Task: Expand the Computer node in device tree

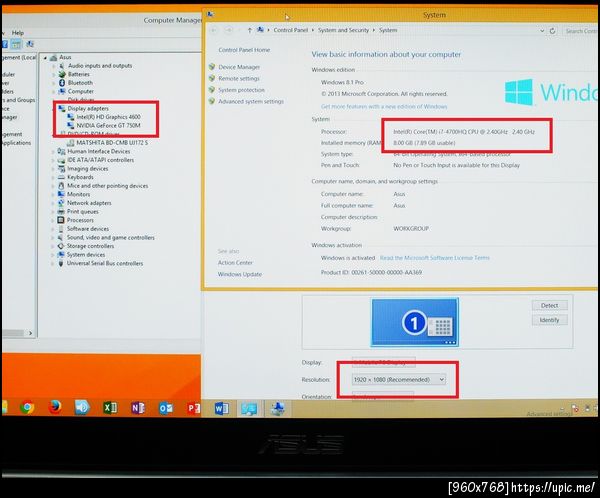Action: coord(54,91)
